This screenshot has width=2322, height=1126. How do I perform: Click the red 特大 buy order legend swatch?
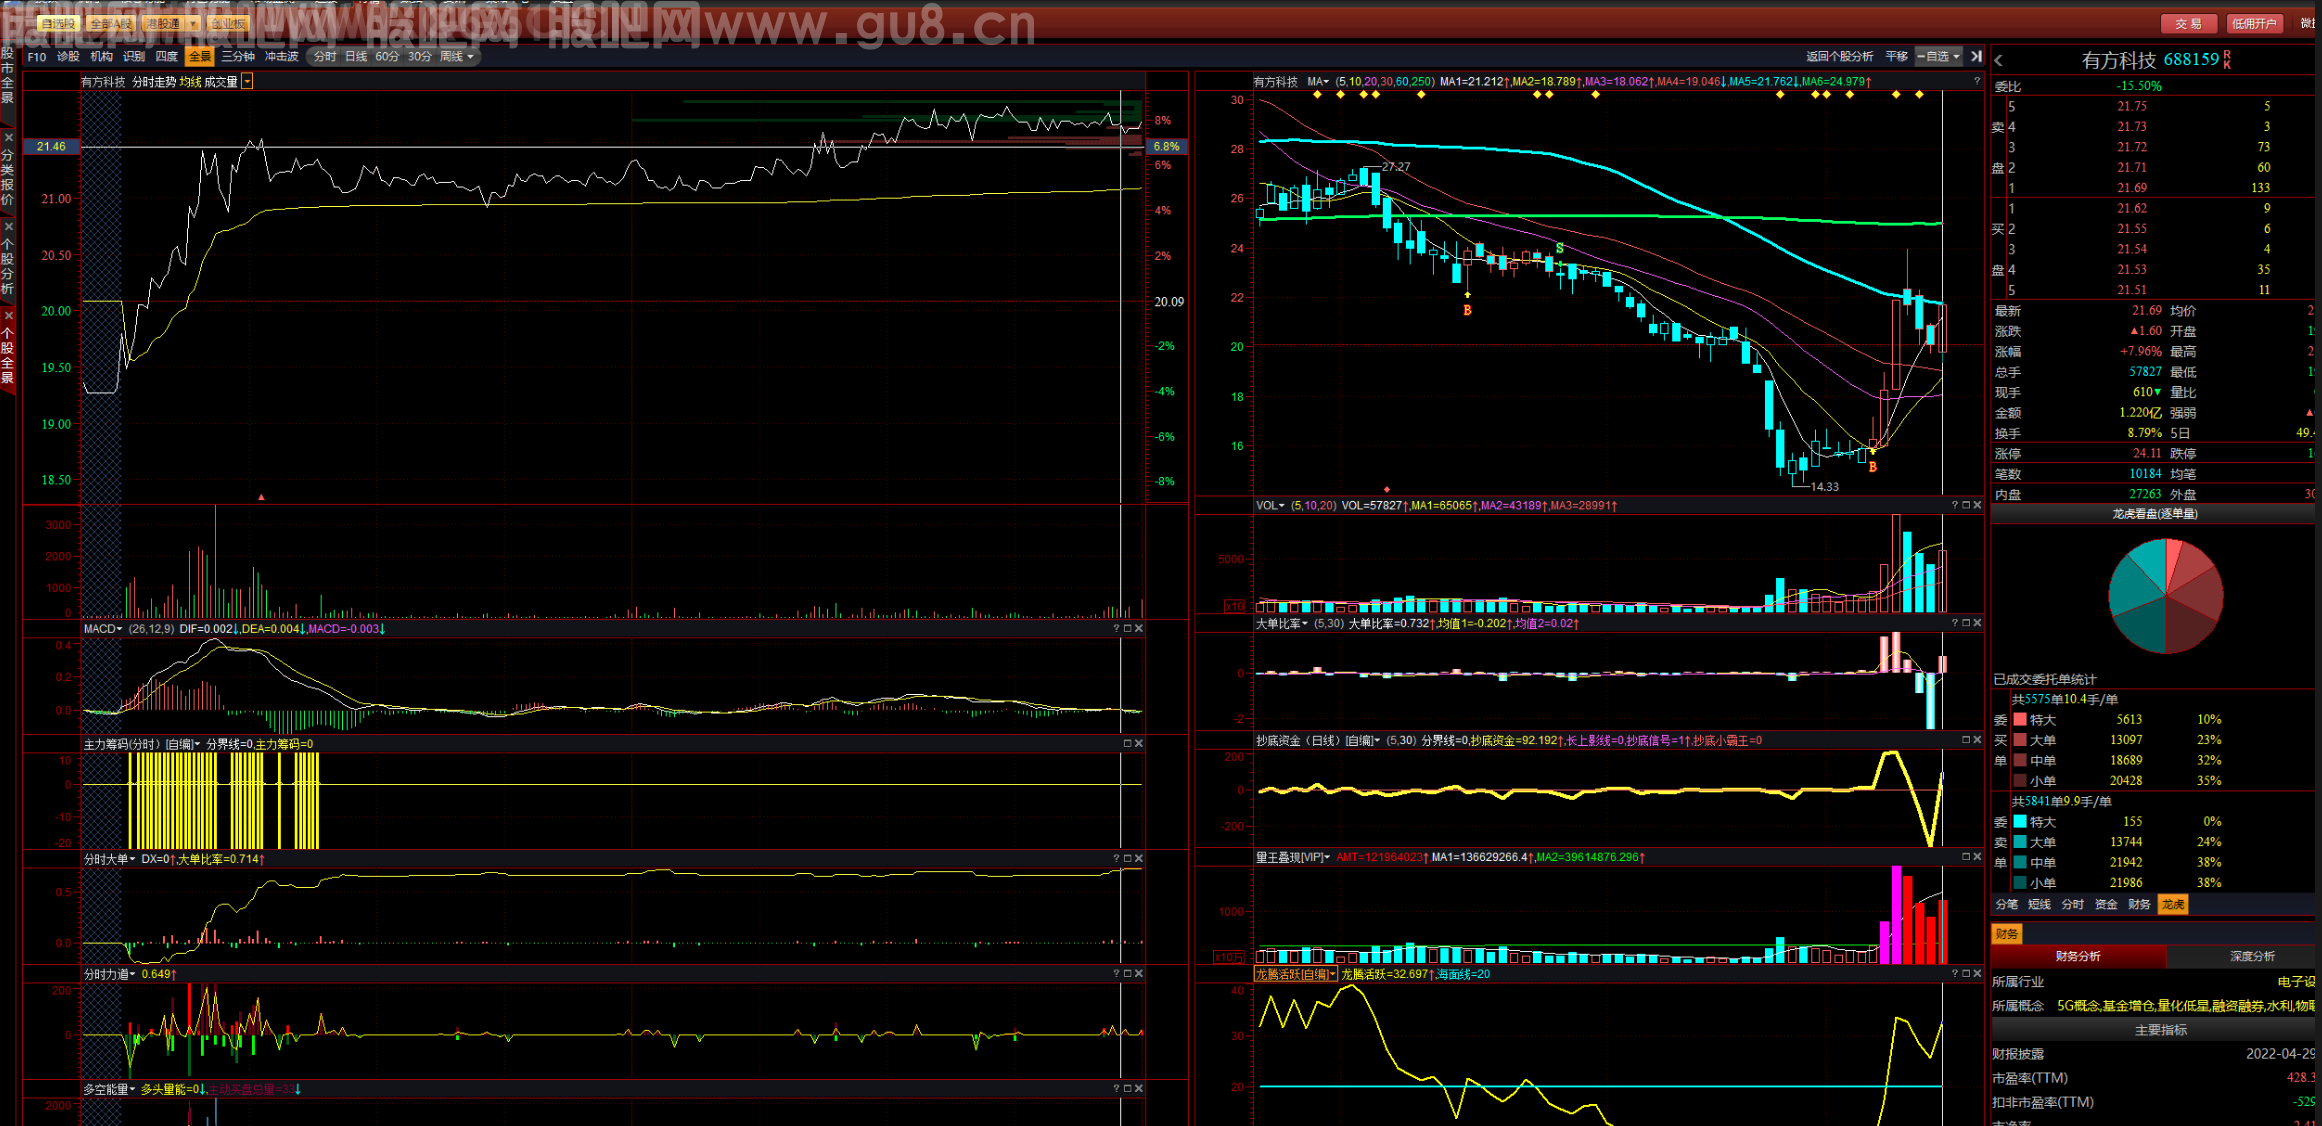click(2020, 720)
